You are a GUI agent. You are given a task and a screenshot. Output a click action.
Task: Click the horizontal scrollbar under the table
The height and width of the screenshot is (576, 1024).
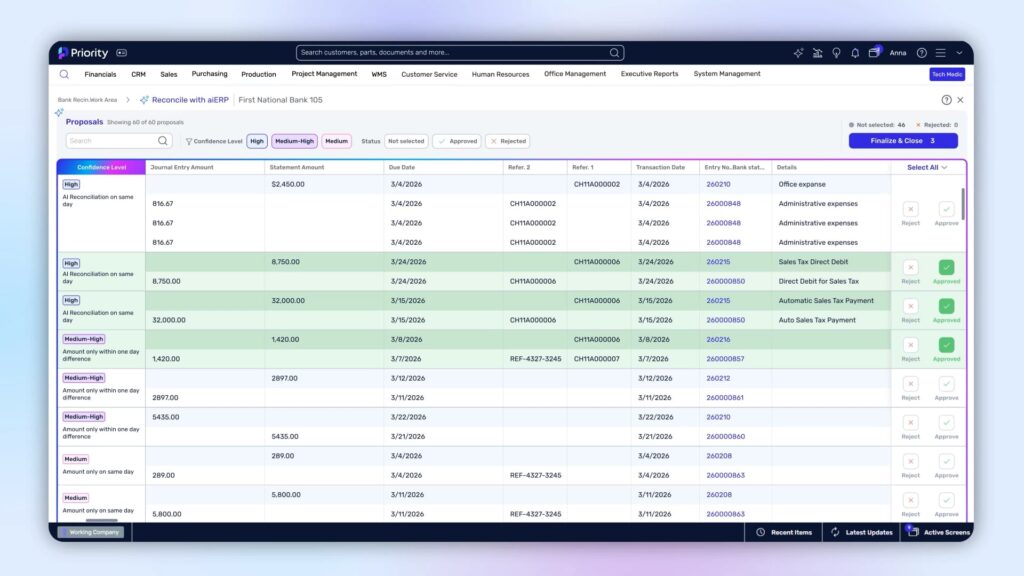point(102,520)
